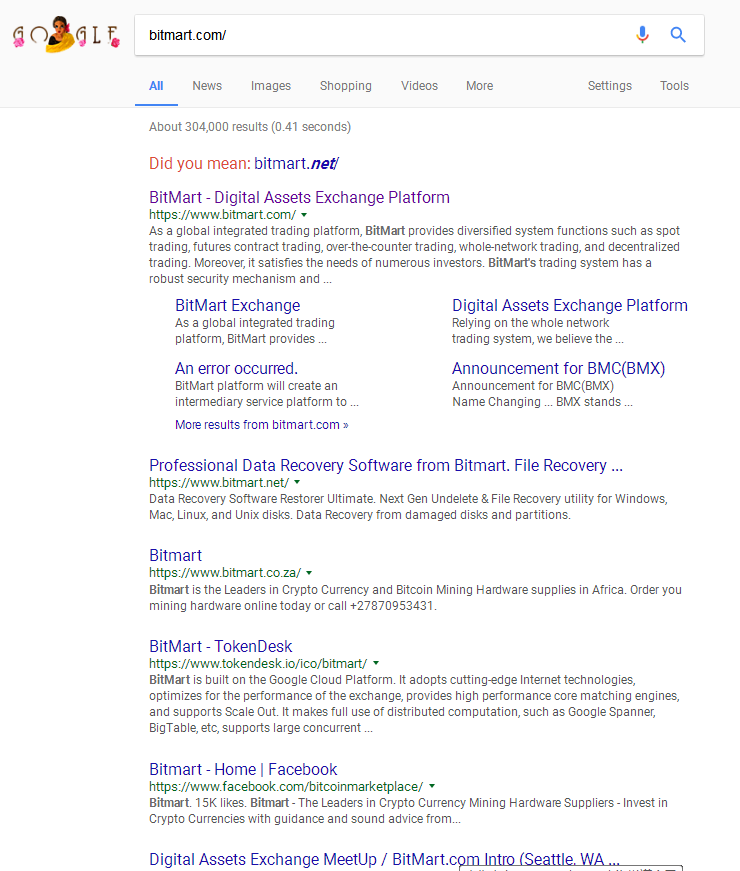Image resolution: width=740 pixels, height=871 pixels.
Task: Click the blue search magnifier icon
Action: click(678, 35)
